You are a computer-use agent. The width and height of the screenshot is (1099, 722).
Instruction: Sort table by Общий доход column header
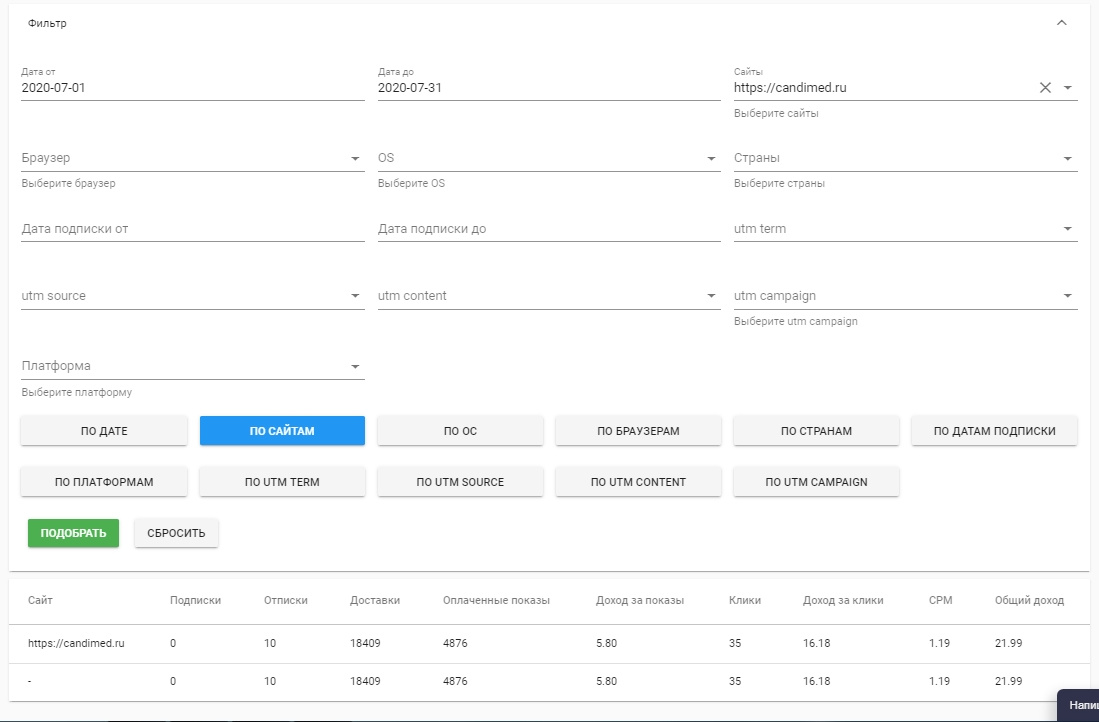[x=1029, y=601]
